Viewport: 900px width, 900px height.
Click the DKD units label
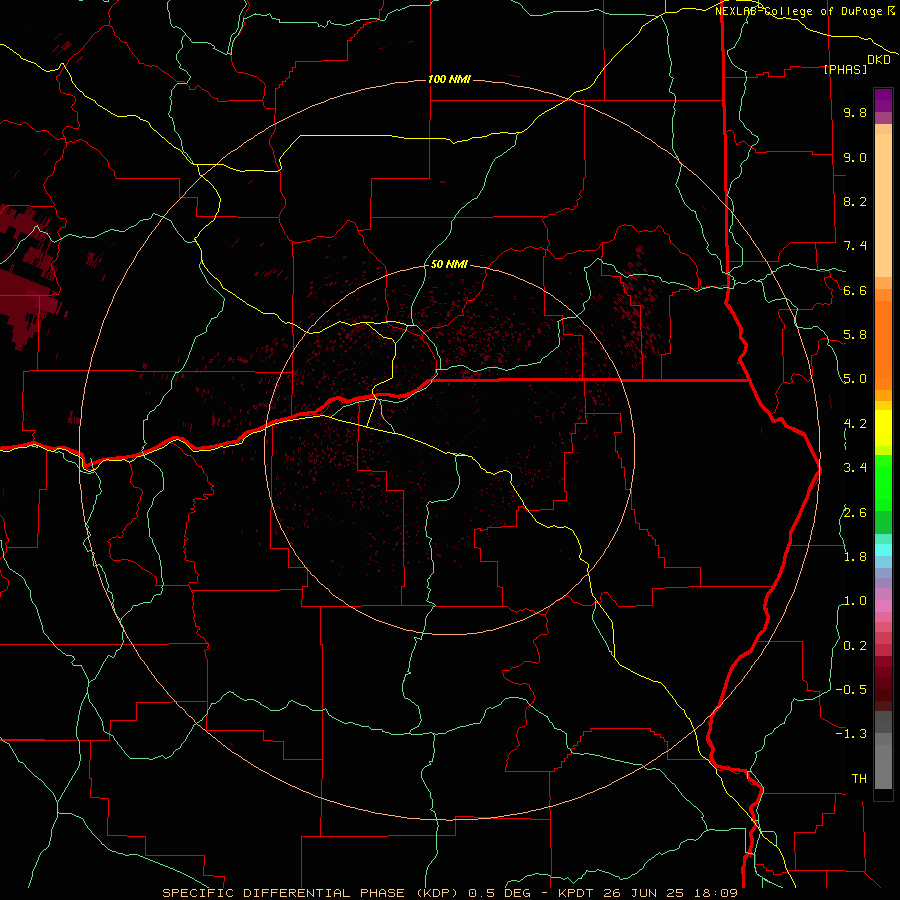click(878, 60)
